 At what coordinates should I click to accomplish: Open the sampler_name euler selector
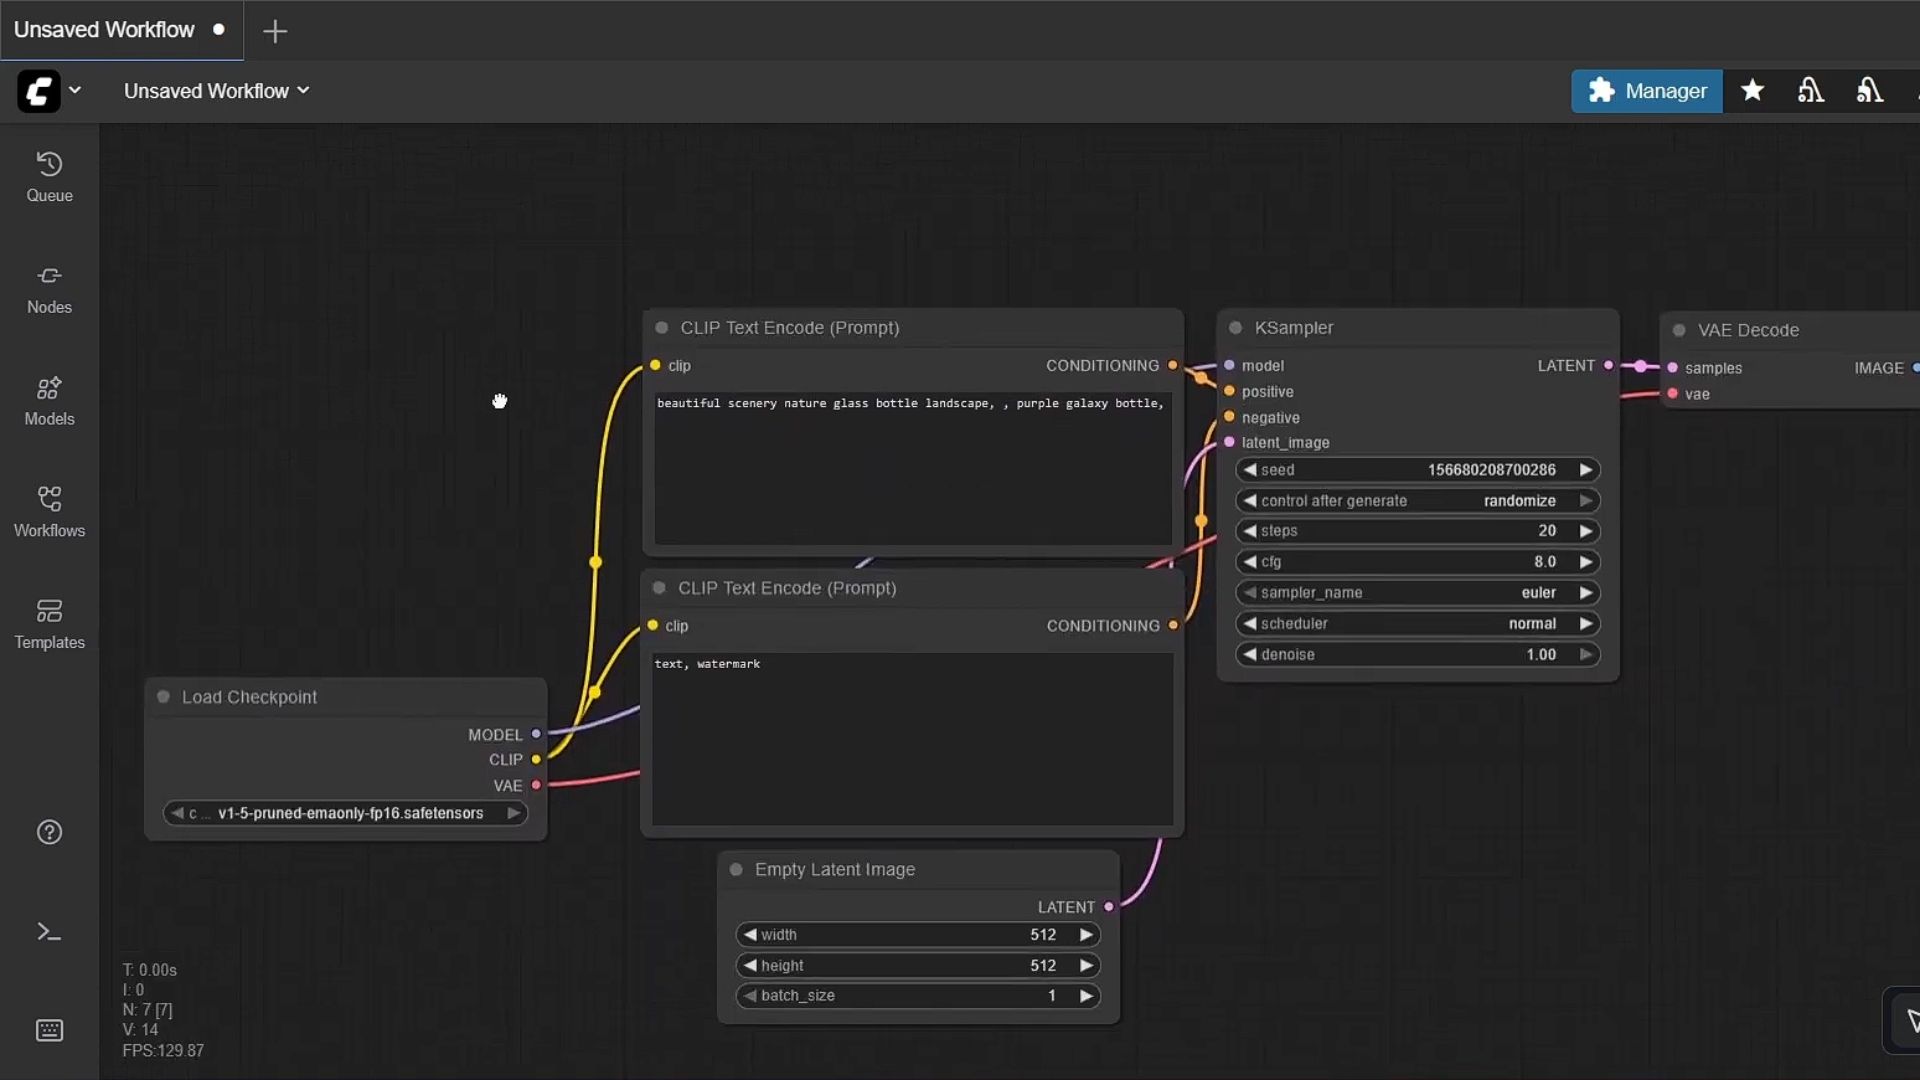click(x=1417, y=593)
